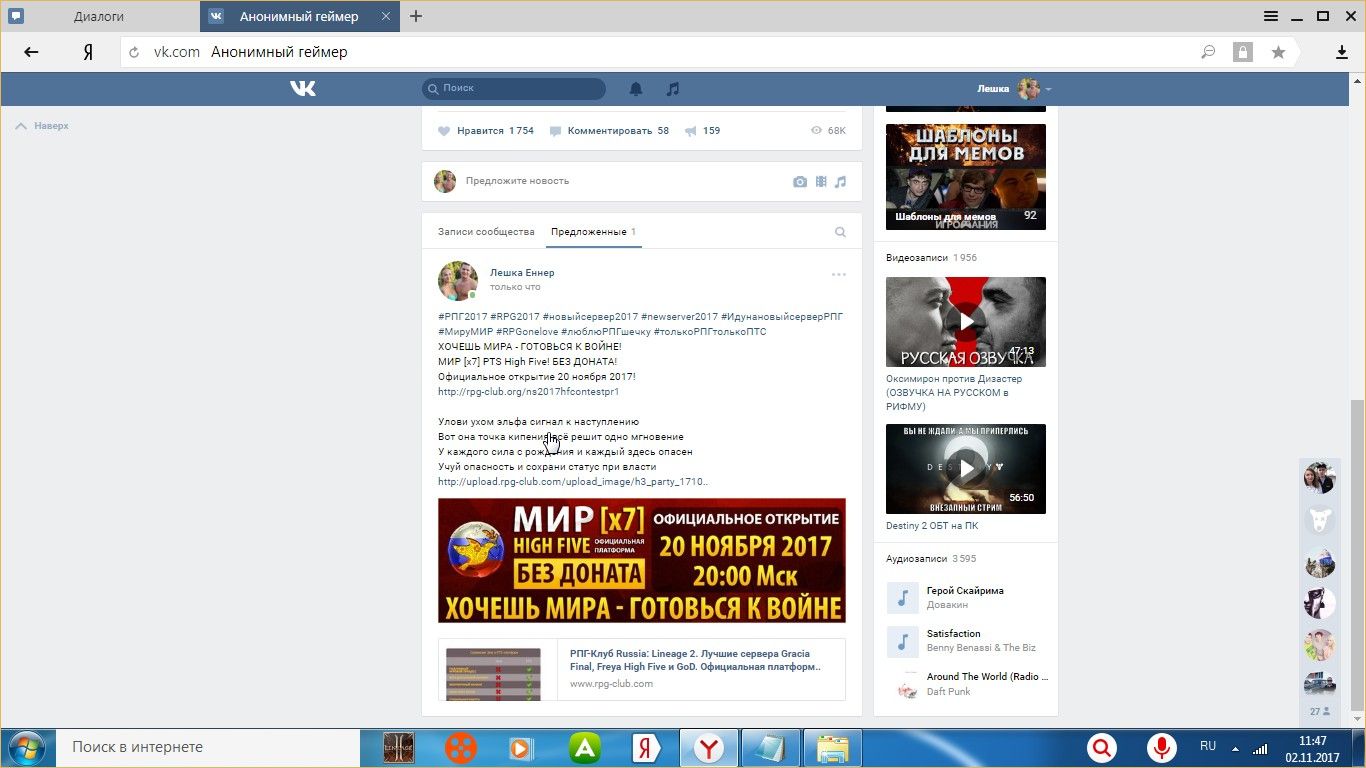Click Комментировать 58 button
The image size is (1366, 768).
click(609, 131)
